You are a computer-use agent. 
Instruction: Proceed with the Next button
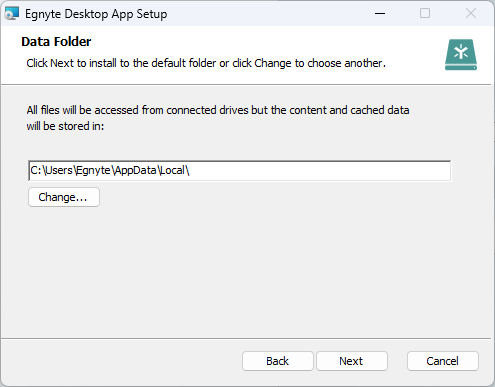coord(351,361)
